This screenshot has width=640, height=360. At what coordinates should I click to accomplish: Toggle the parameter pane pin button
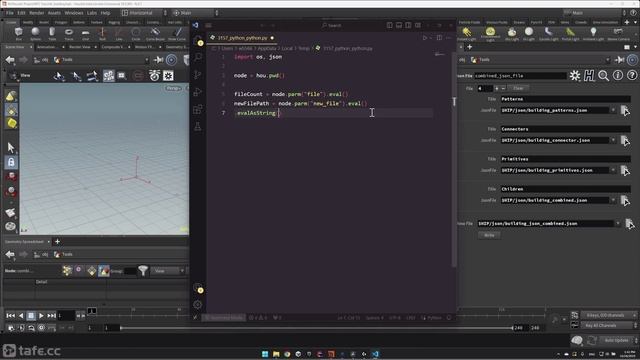click(619, 60)
